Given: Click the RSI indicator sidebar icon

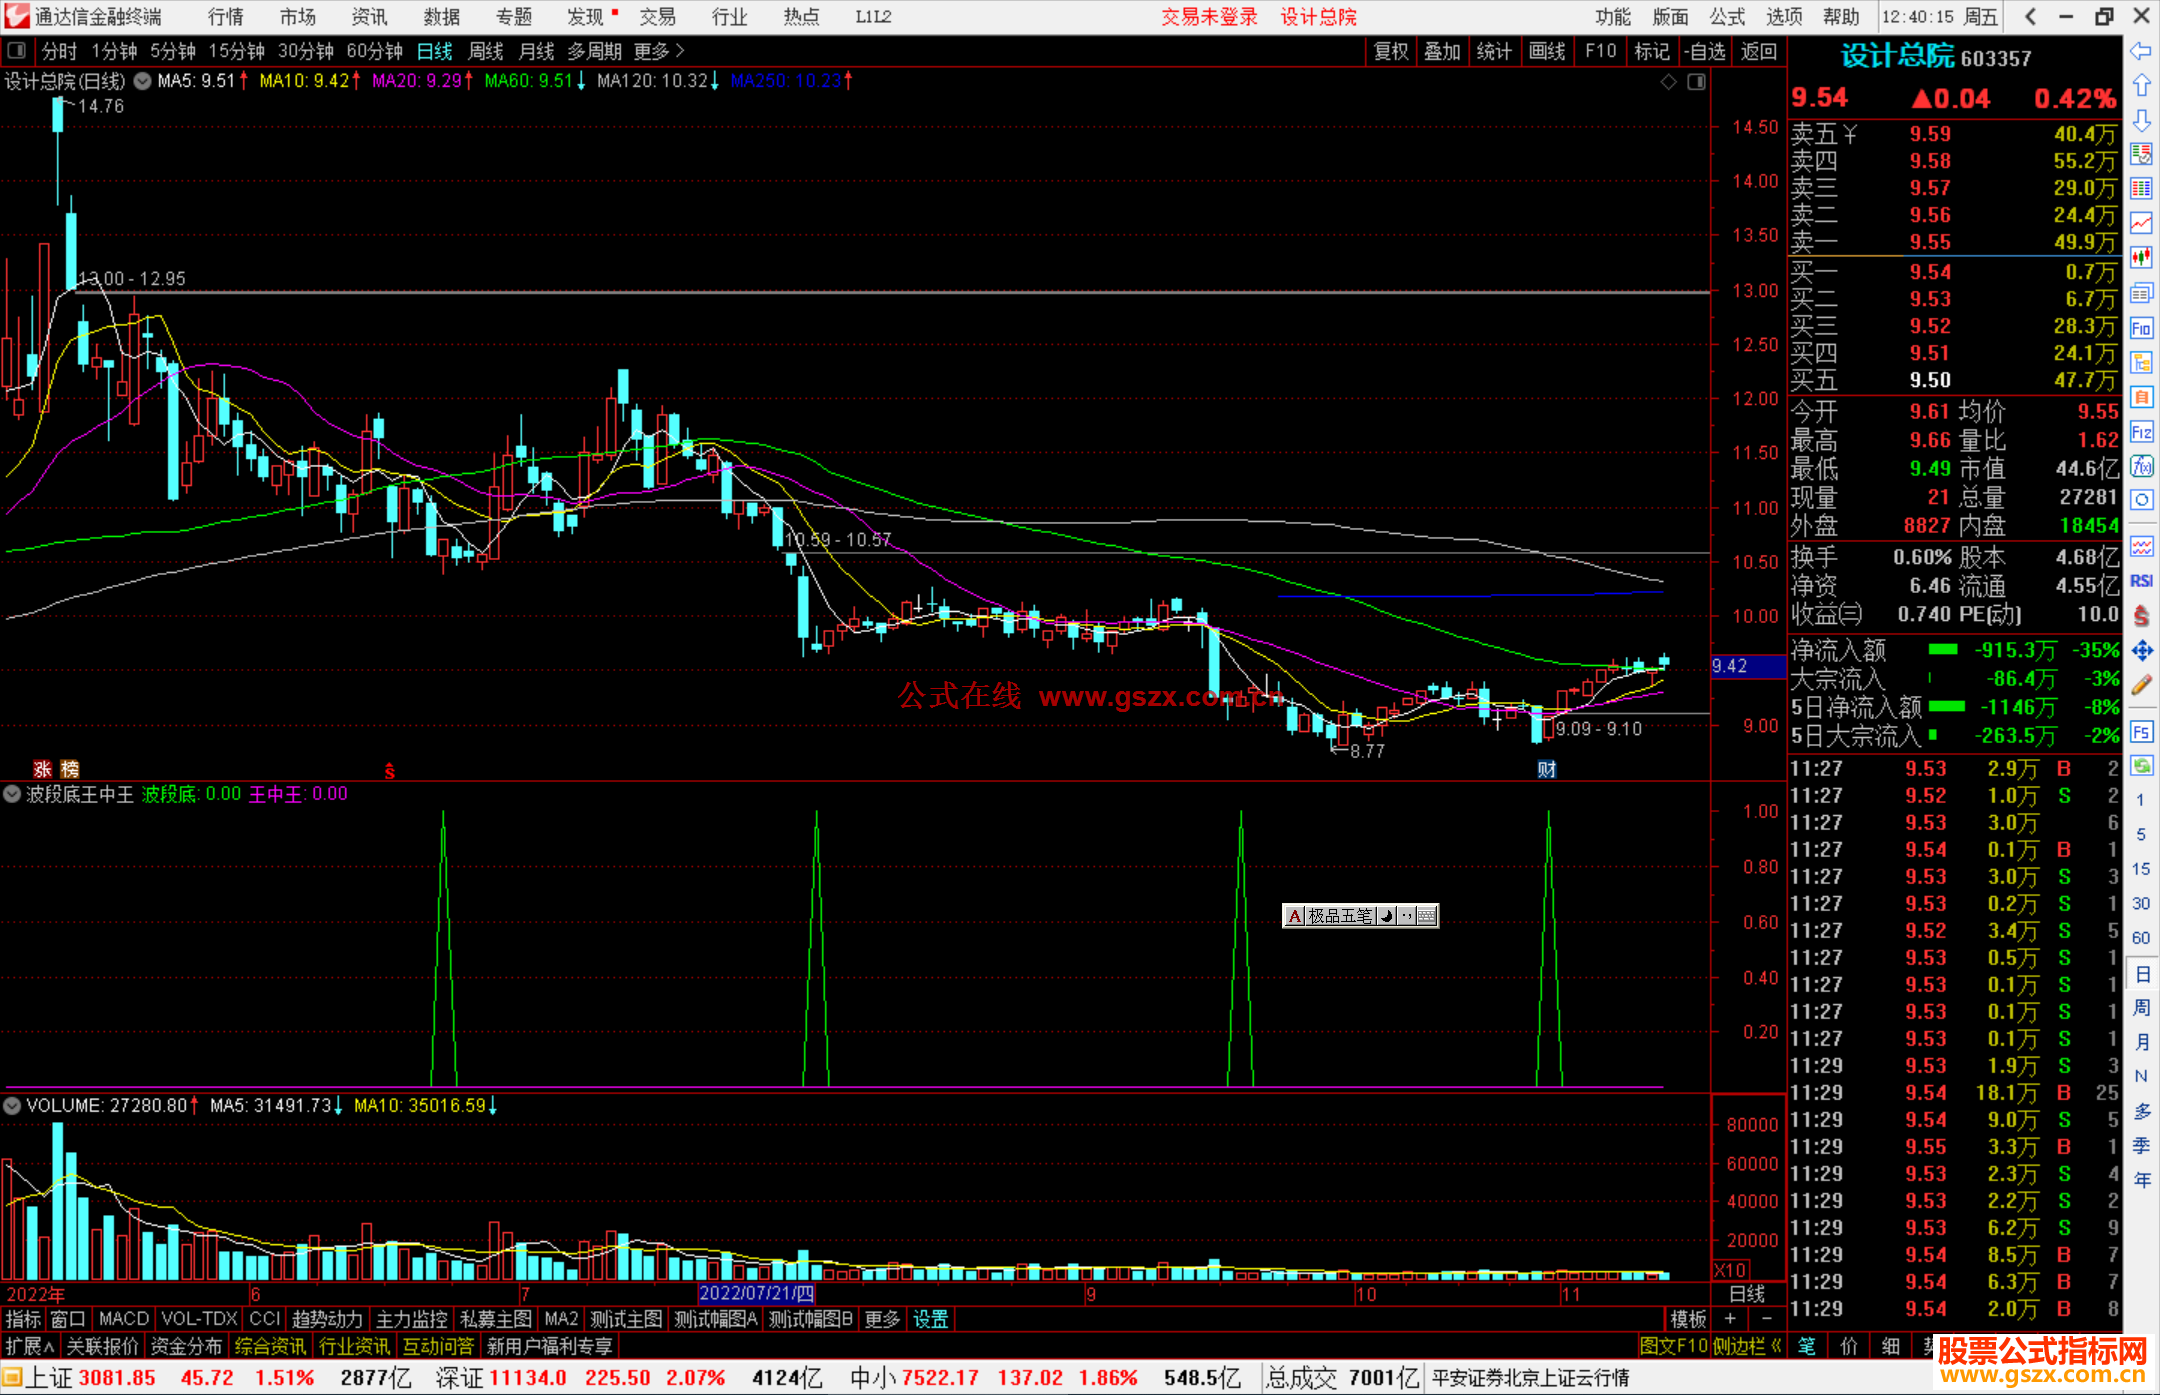Looking at the screenshot, I should (2141, 581).
